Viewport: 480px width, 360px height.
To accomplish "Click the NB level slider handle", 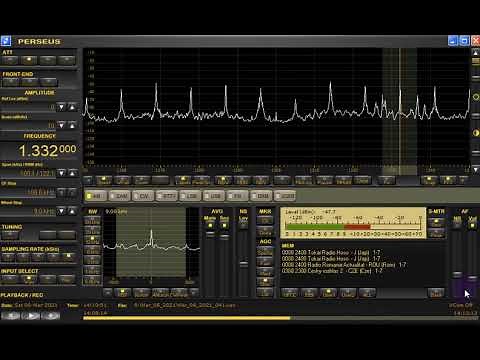I will 244,264.
